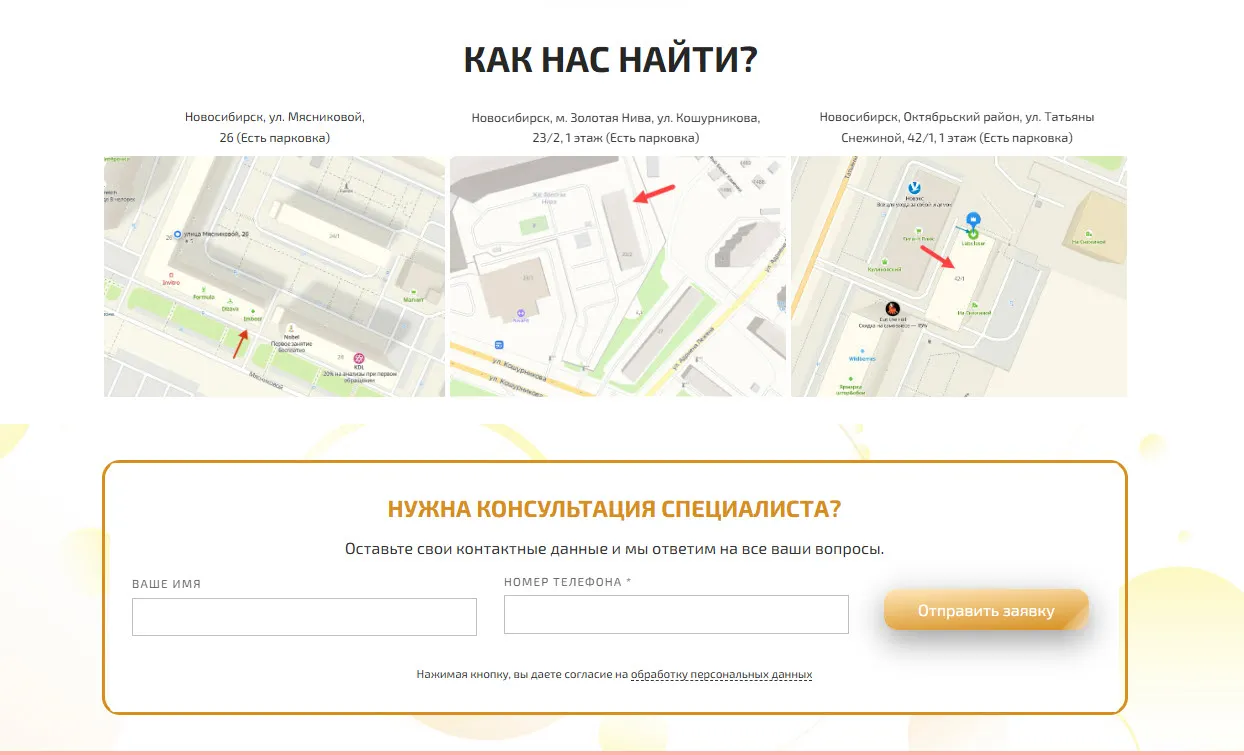Viewport: 1244px width, 755px height.
Task: Click the purple Avvate marker near building 24/1
Action: pyautogui.click(x=521, y=313)
